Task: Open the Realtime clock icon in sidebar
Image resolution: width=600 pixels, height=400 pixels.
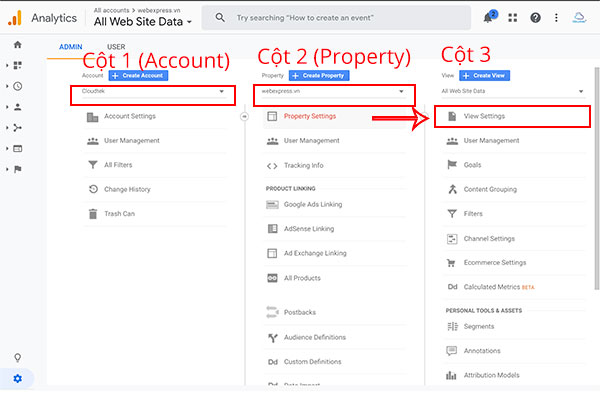Action: [18, 86]
